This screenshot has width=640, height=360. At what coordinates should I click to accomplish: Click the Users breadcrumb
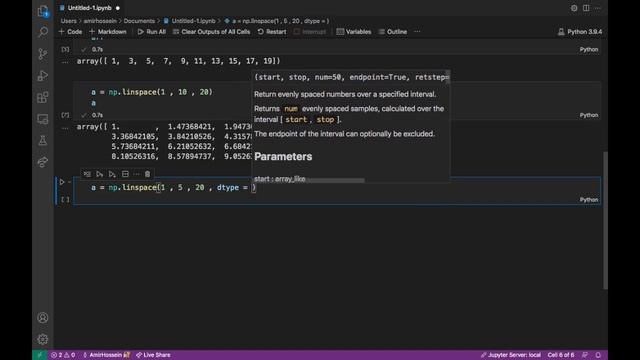click(x=68, y=21)
